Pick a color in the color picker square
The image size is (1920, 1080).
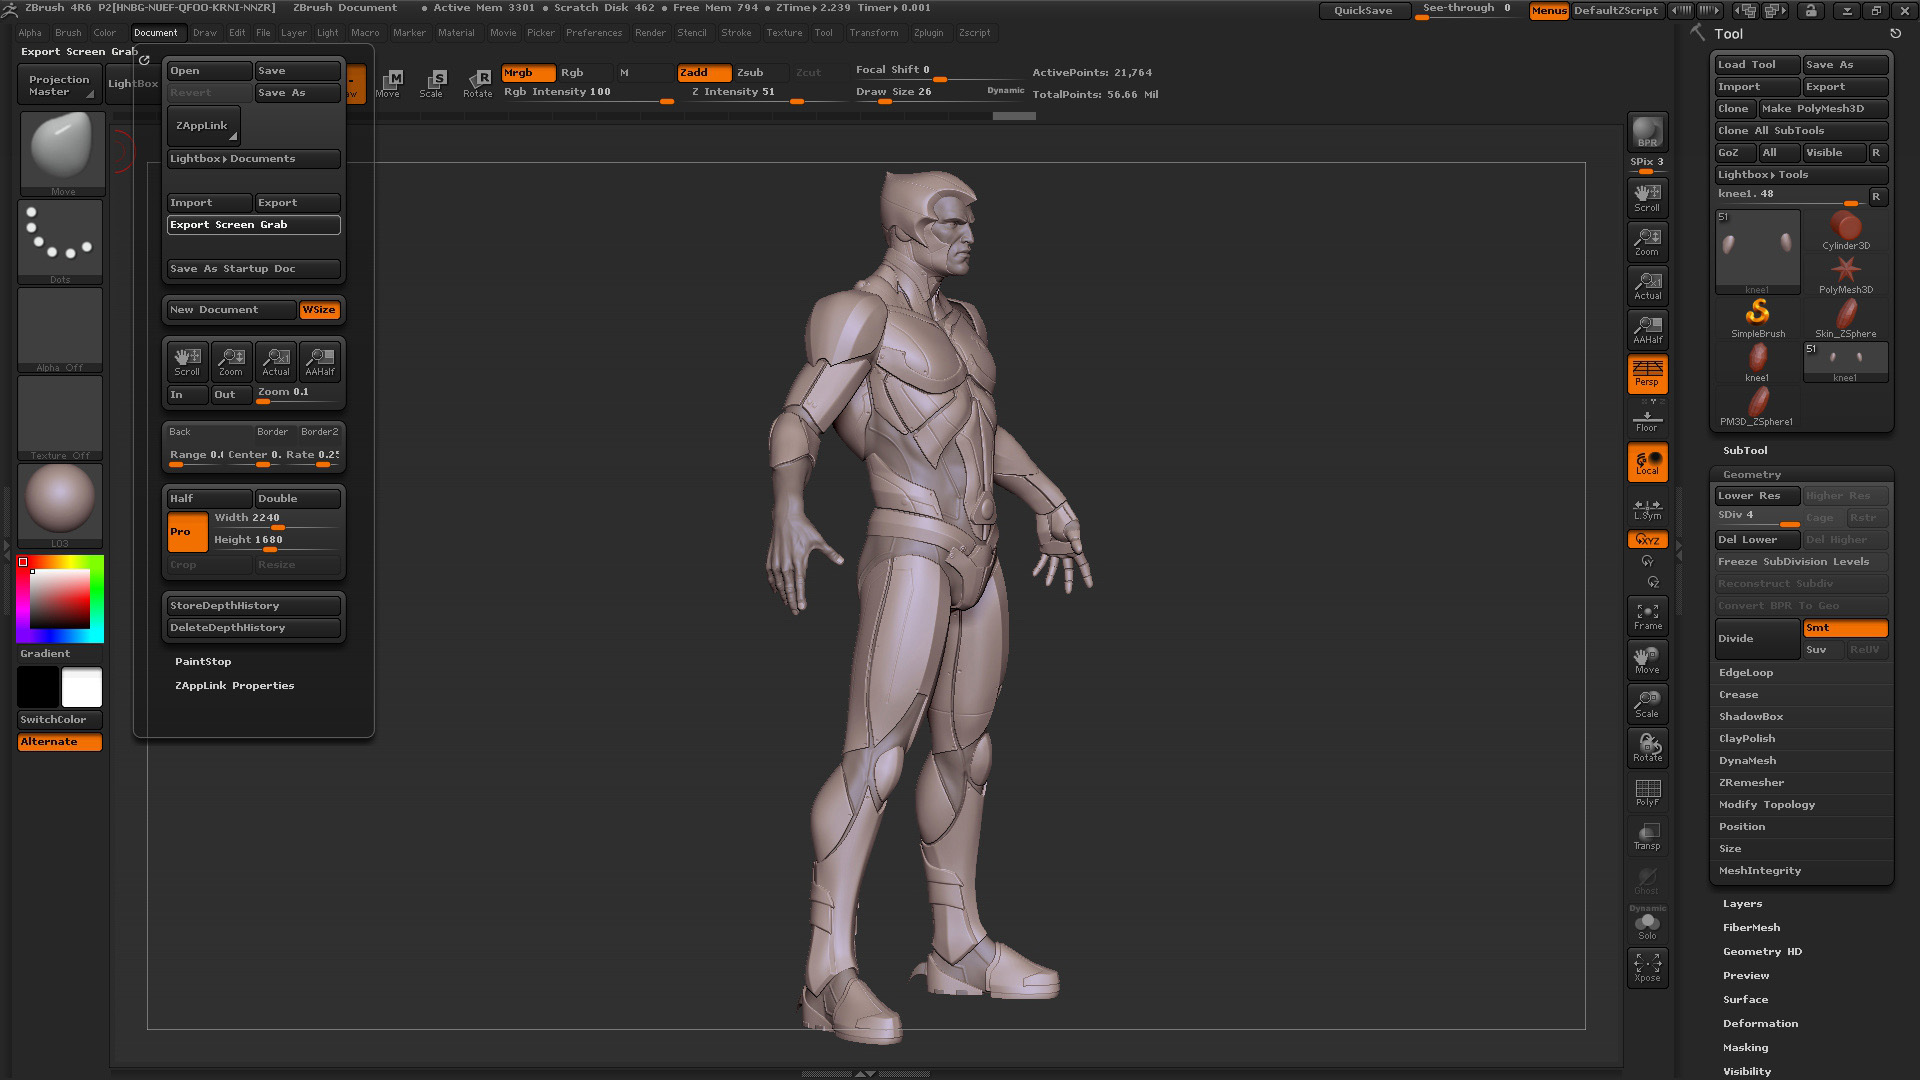[59, 598]
